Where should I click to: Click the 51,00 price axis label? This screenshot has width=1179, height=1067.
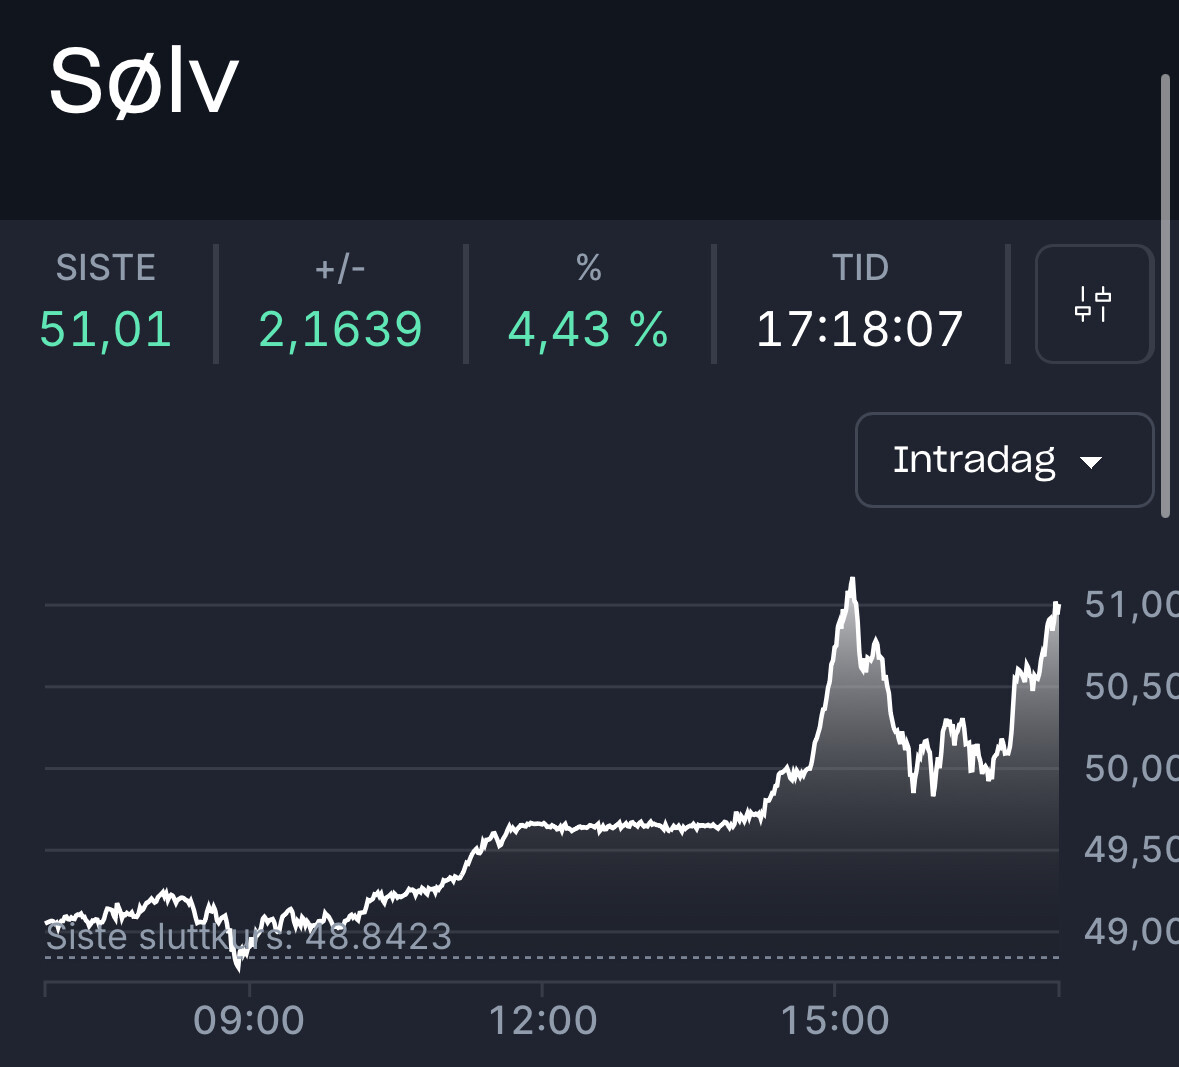(1130, 605)
